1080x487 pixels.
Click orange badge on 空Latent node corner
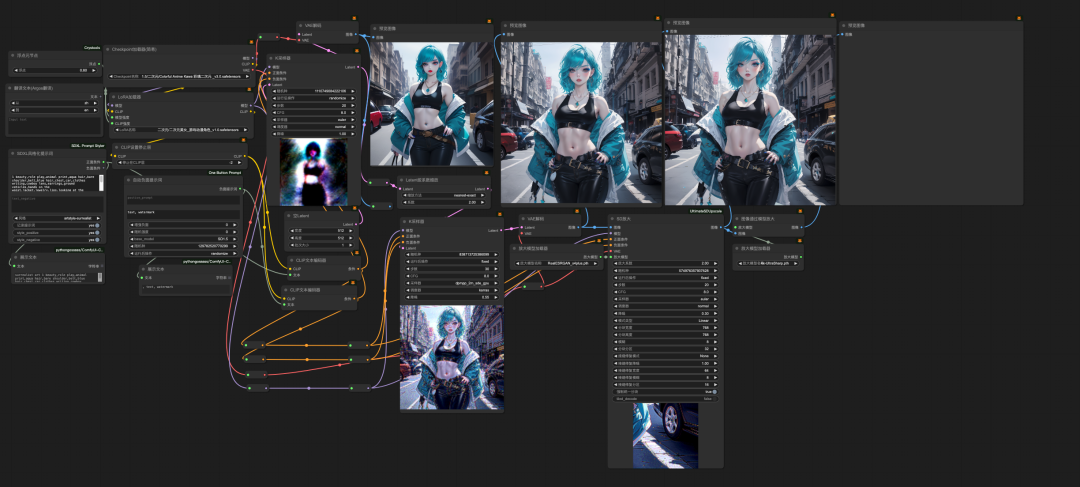355,209
